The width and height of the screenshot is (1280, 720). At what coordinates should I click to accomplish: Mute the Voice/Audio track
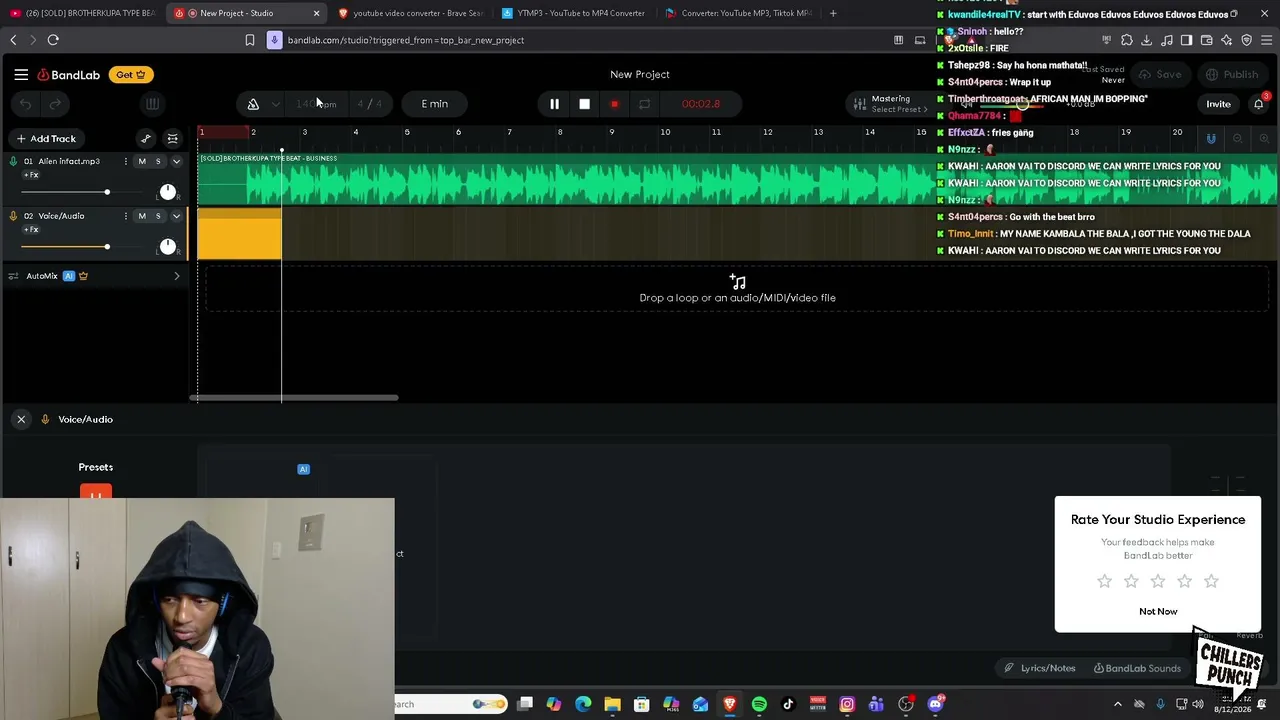[142, 216]
